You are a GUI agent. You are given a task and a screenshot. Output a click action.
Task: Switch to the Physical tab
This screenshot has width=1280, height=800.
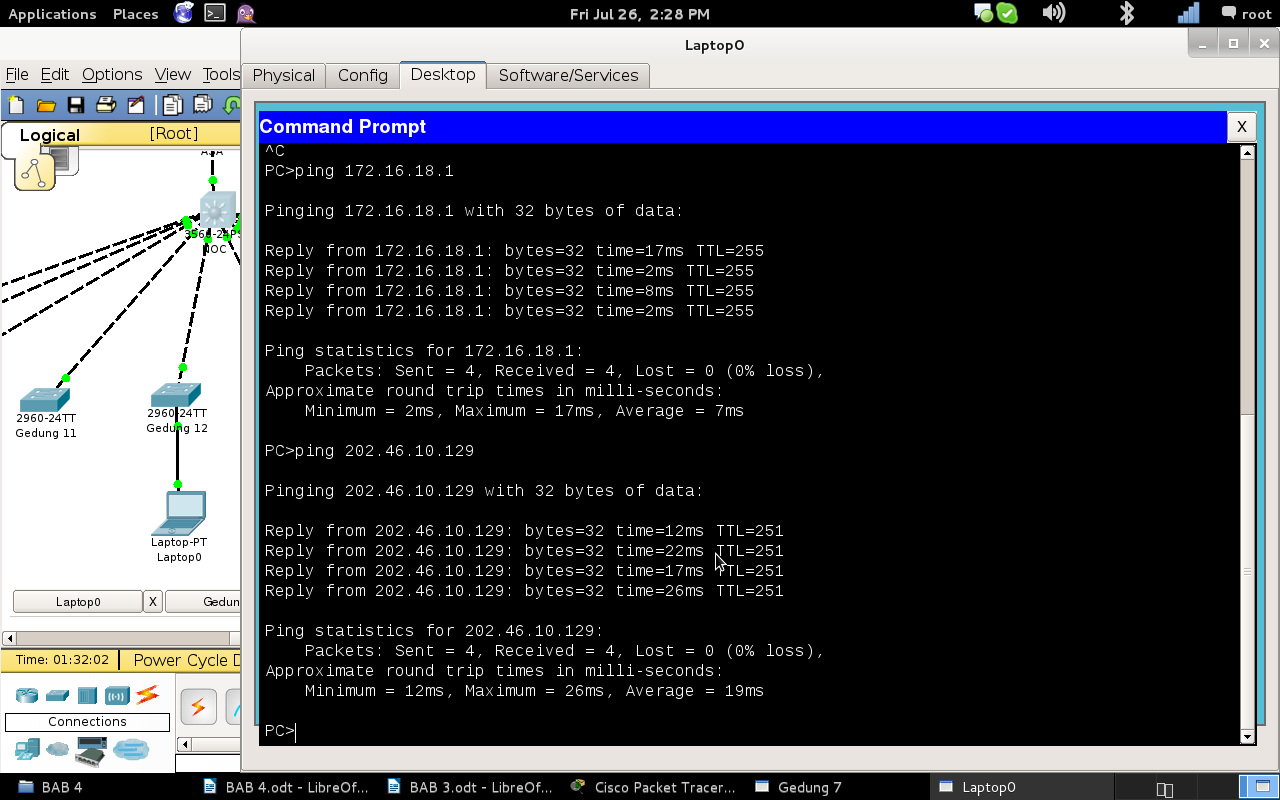[x=284, y=75]
